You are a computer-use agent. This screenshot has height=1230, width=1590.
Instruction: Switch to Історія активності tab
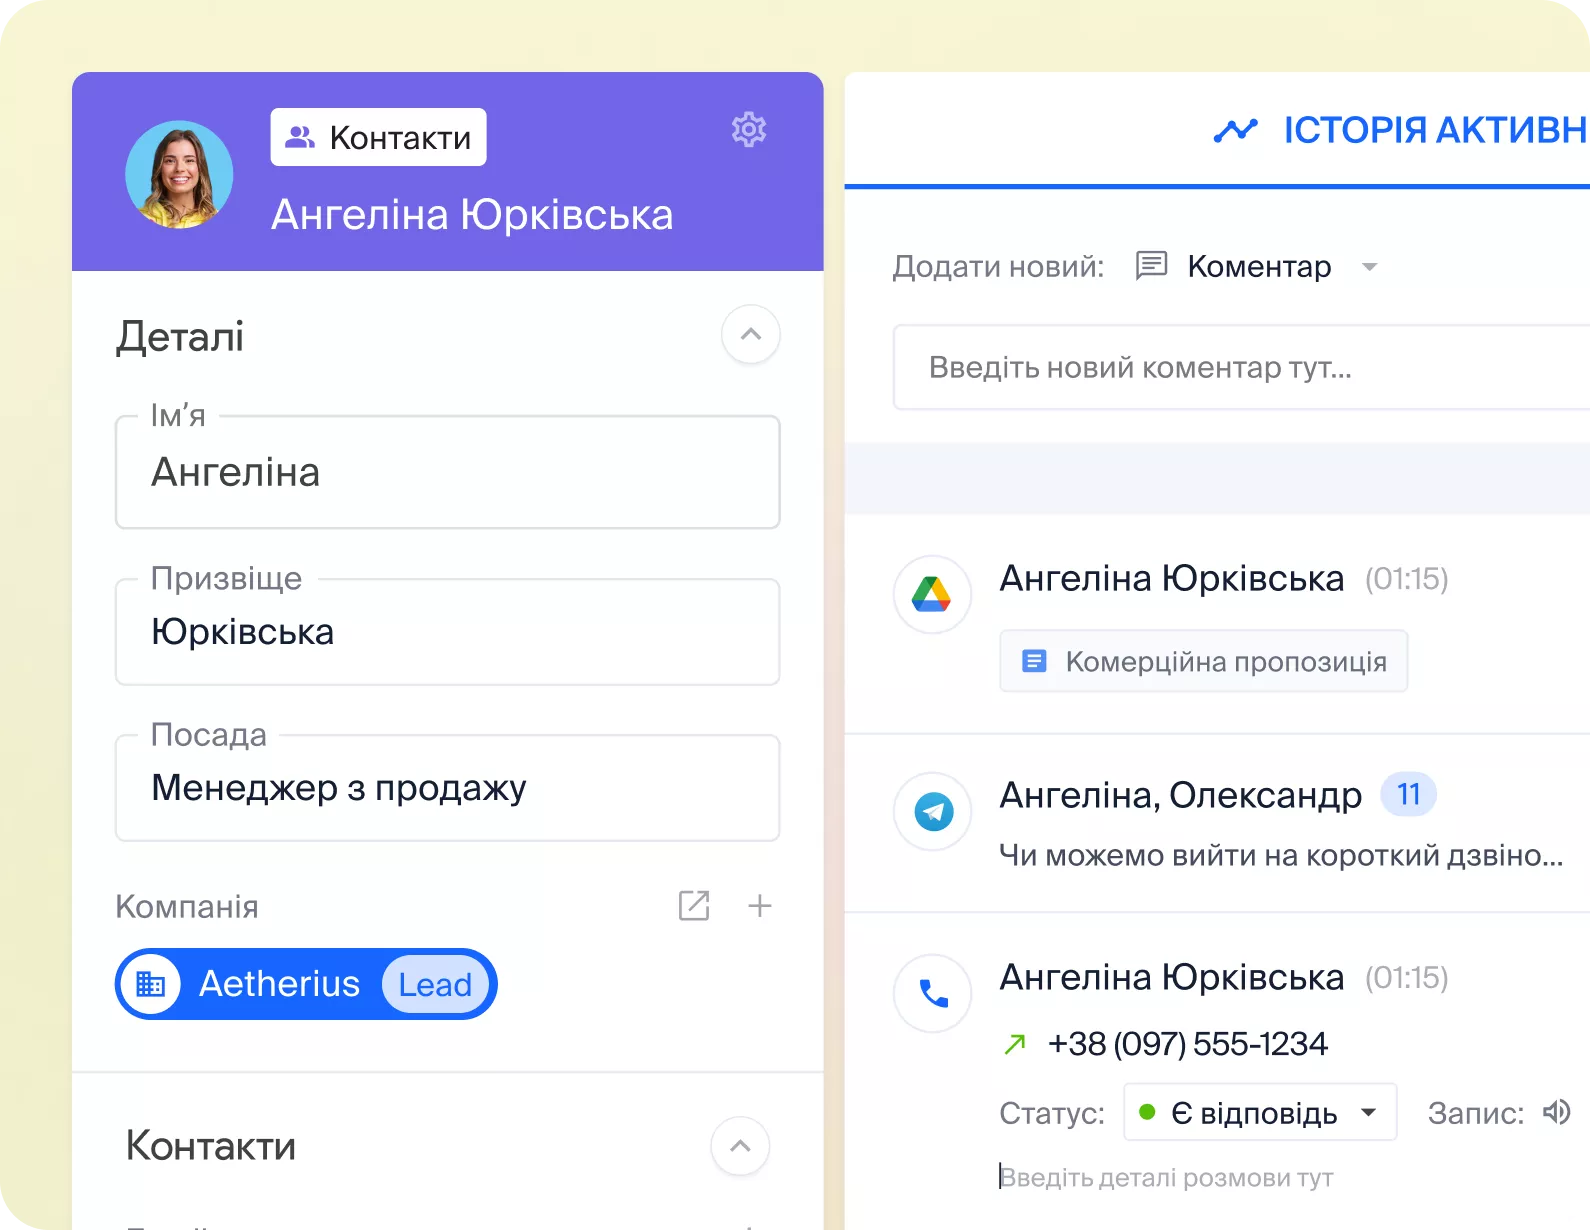coord(1400,130)
